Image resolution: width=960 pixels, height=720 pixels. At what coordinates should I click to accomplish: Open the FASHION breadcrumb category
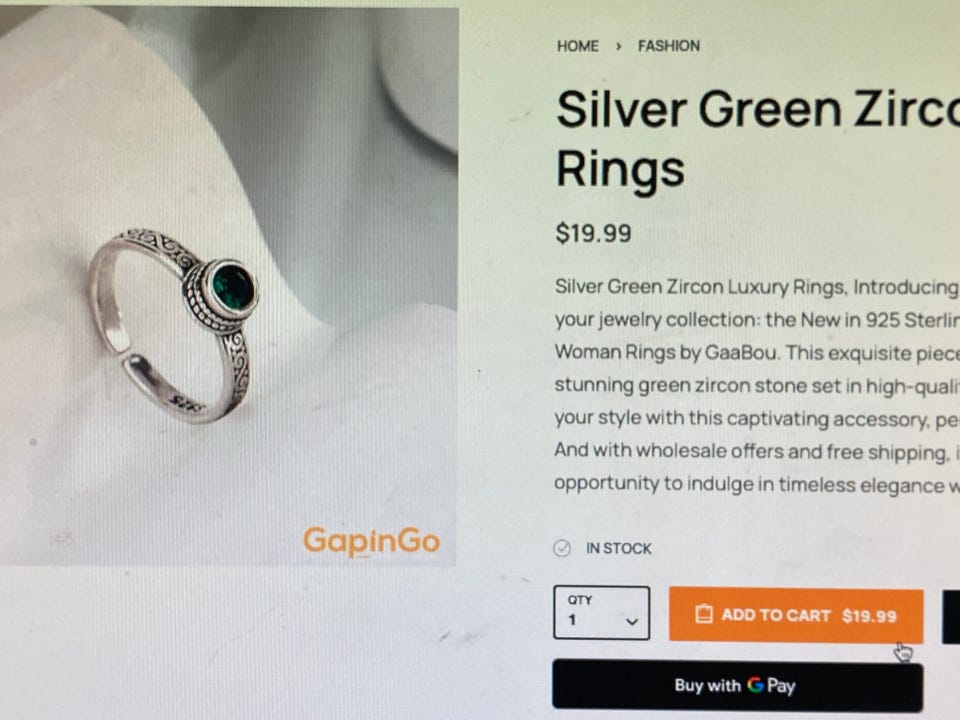[x=669, y=46]
